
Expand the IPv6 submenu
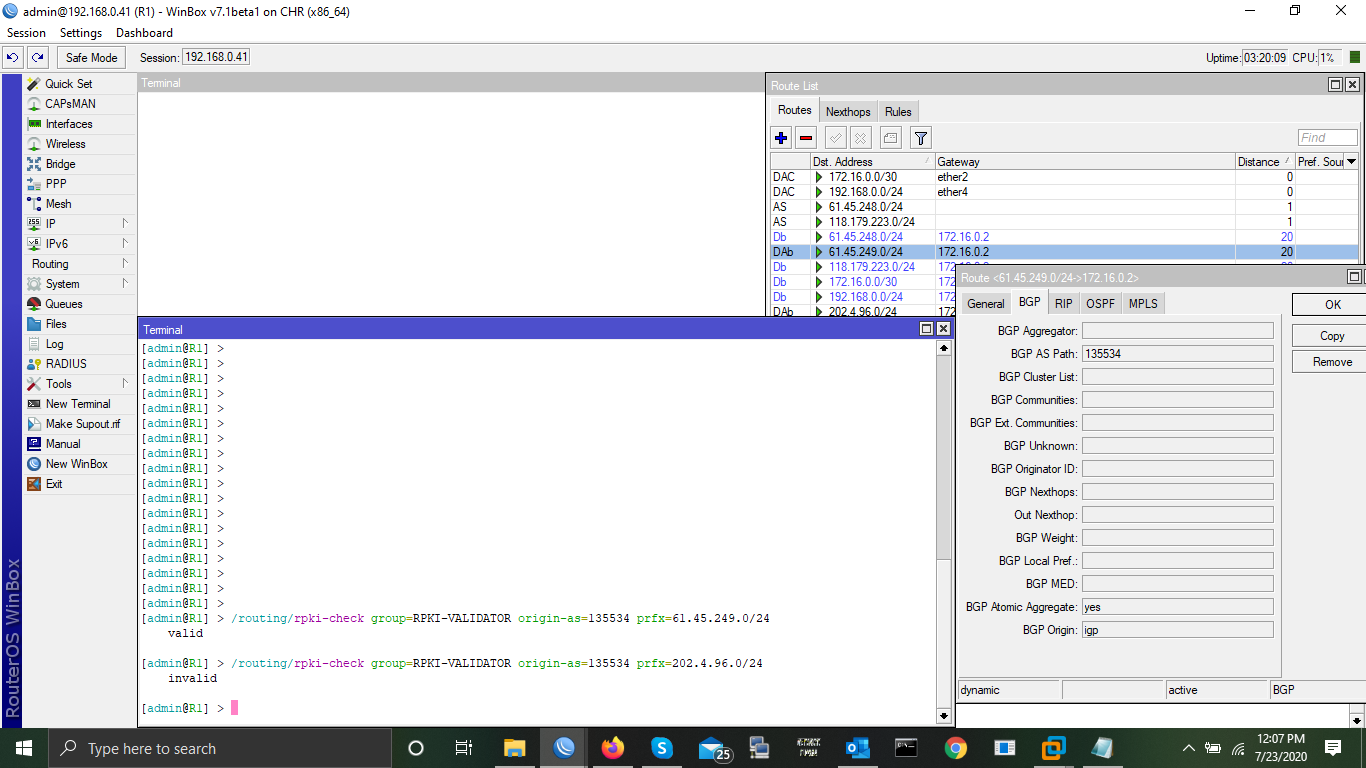pyautogui.click(x=125, y=244)
